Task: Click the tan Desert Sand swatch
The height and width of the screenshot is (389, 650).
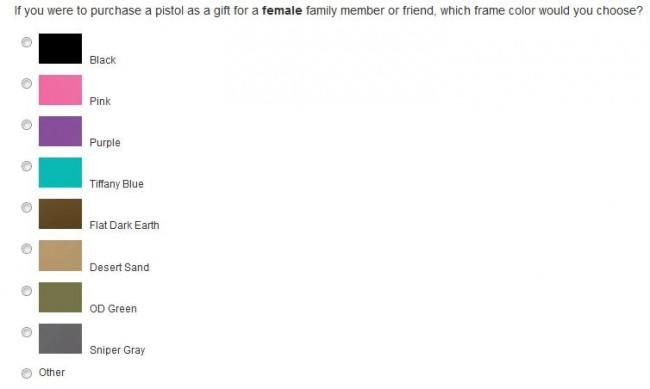Action: coord(61,255)
